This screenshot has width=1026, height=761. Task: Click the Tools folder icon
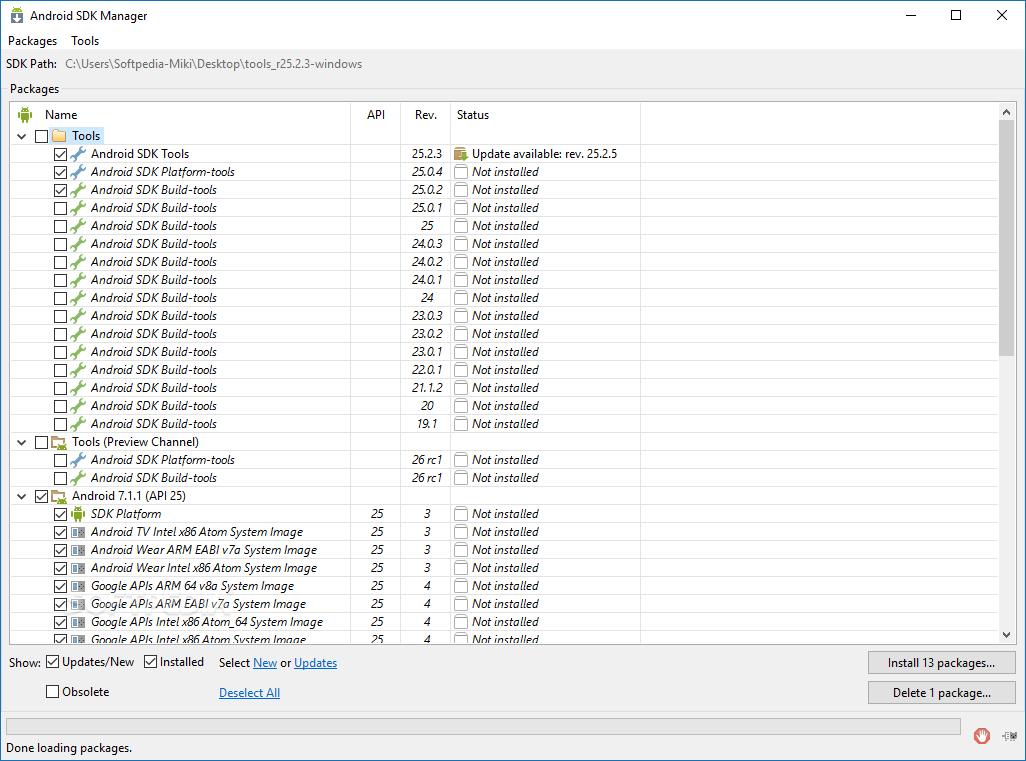(x=60, y=136)
